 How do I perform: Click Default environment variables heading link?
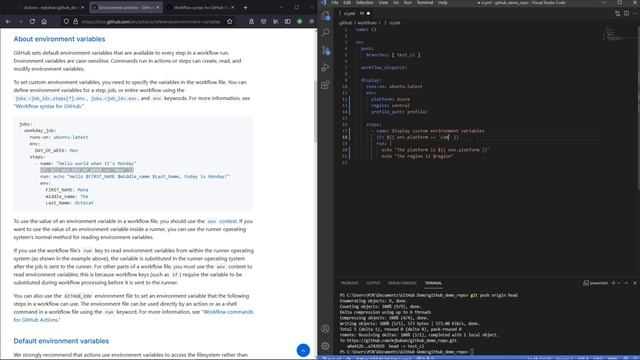tap(61, 341)
